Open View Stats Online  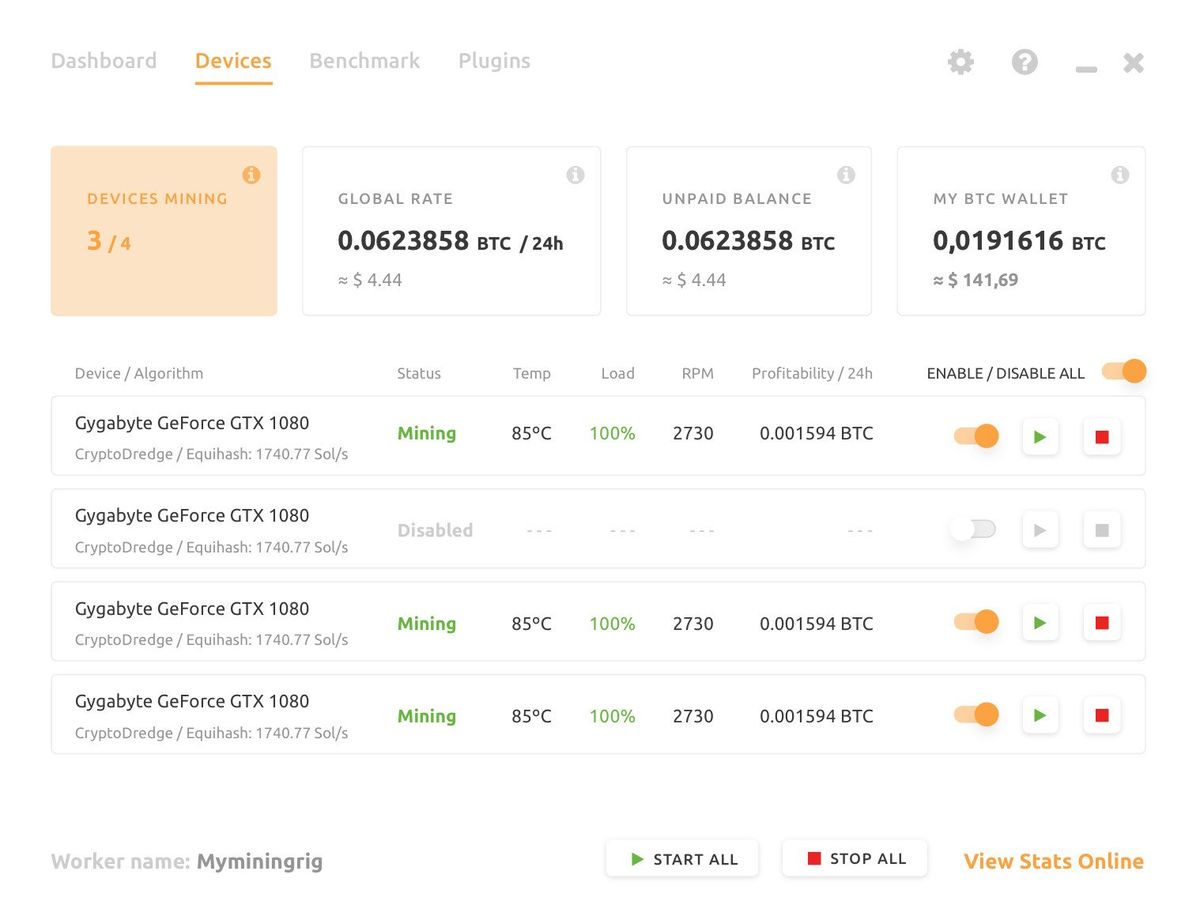tap(1053, 861)
